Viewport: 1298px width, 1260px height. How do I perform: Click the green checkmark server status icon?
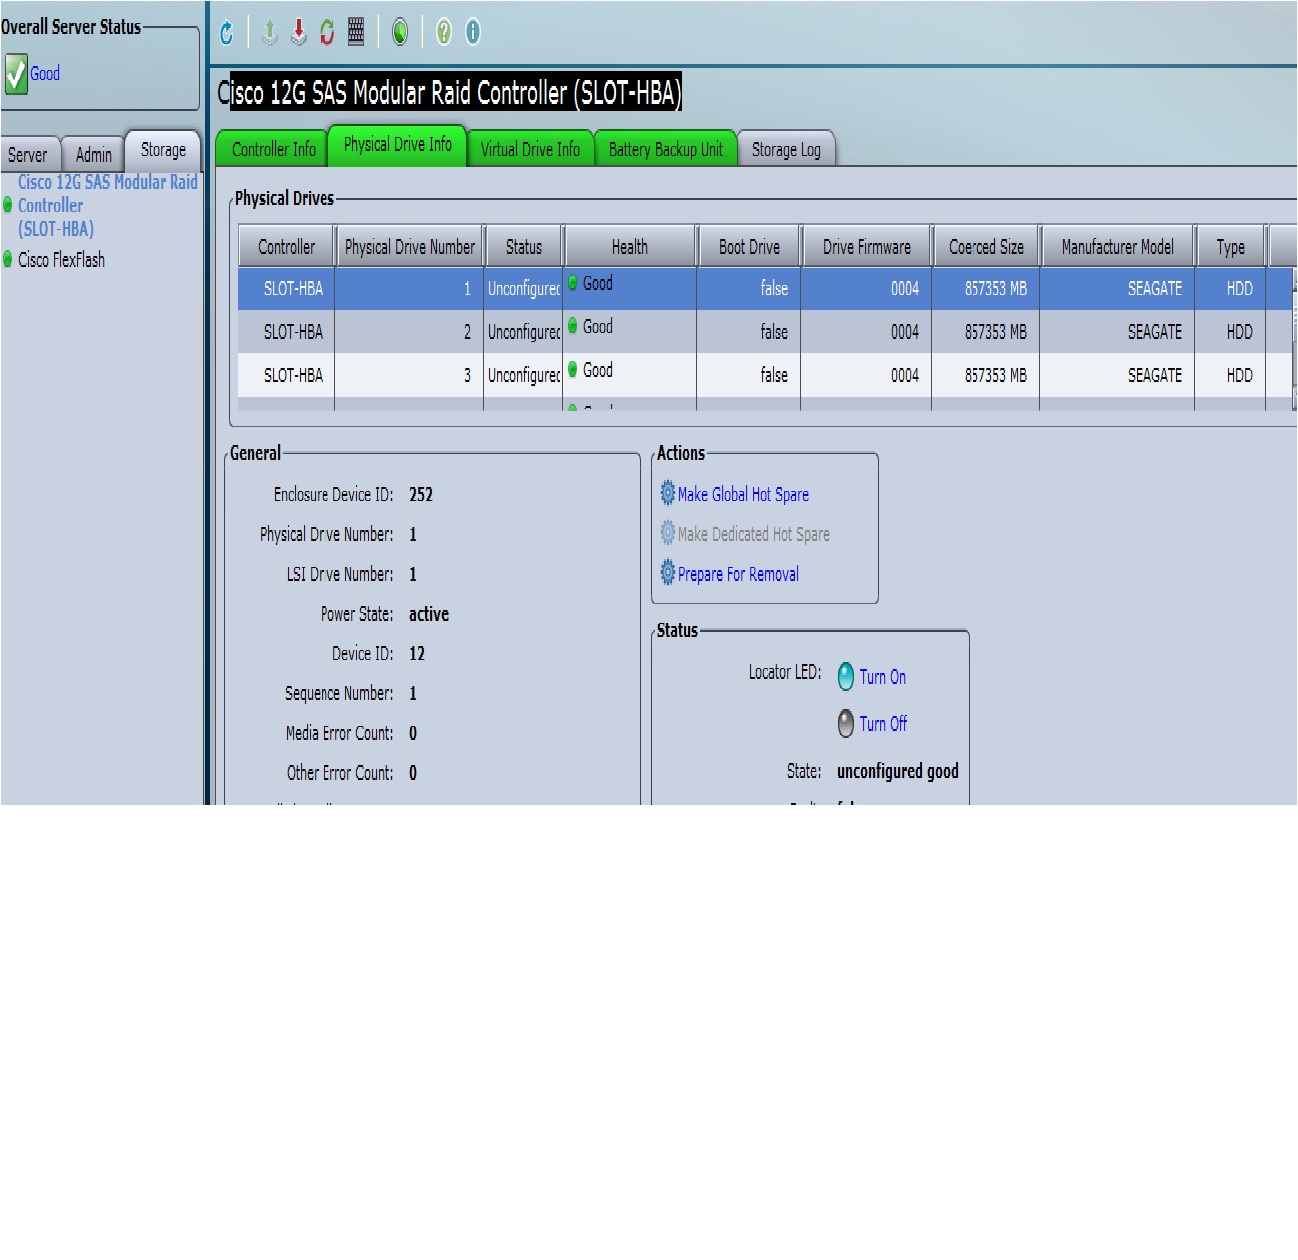coord(15,74)
